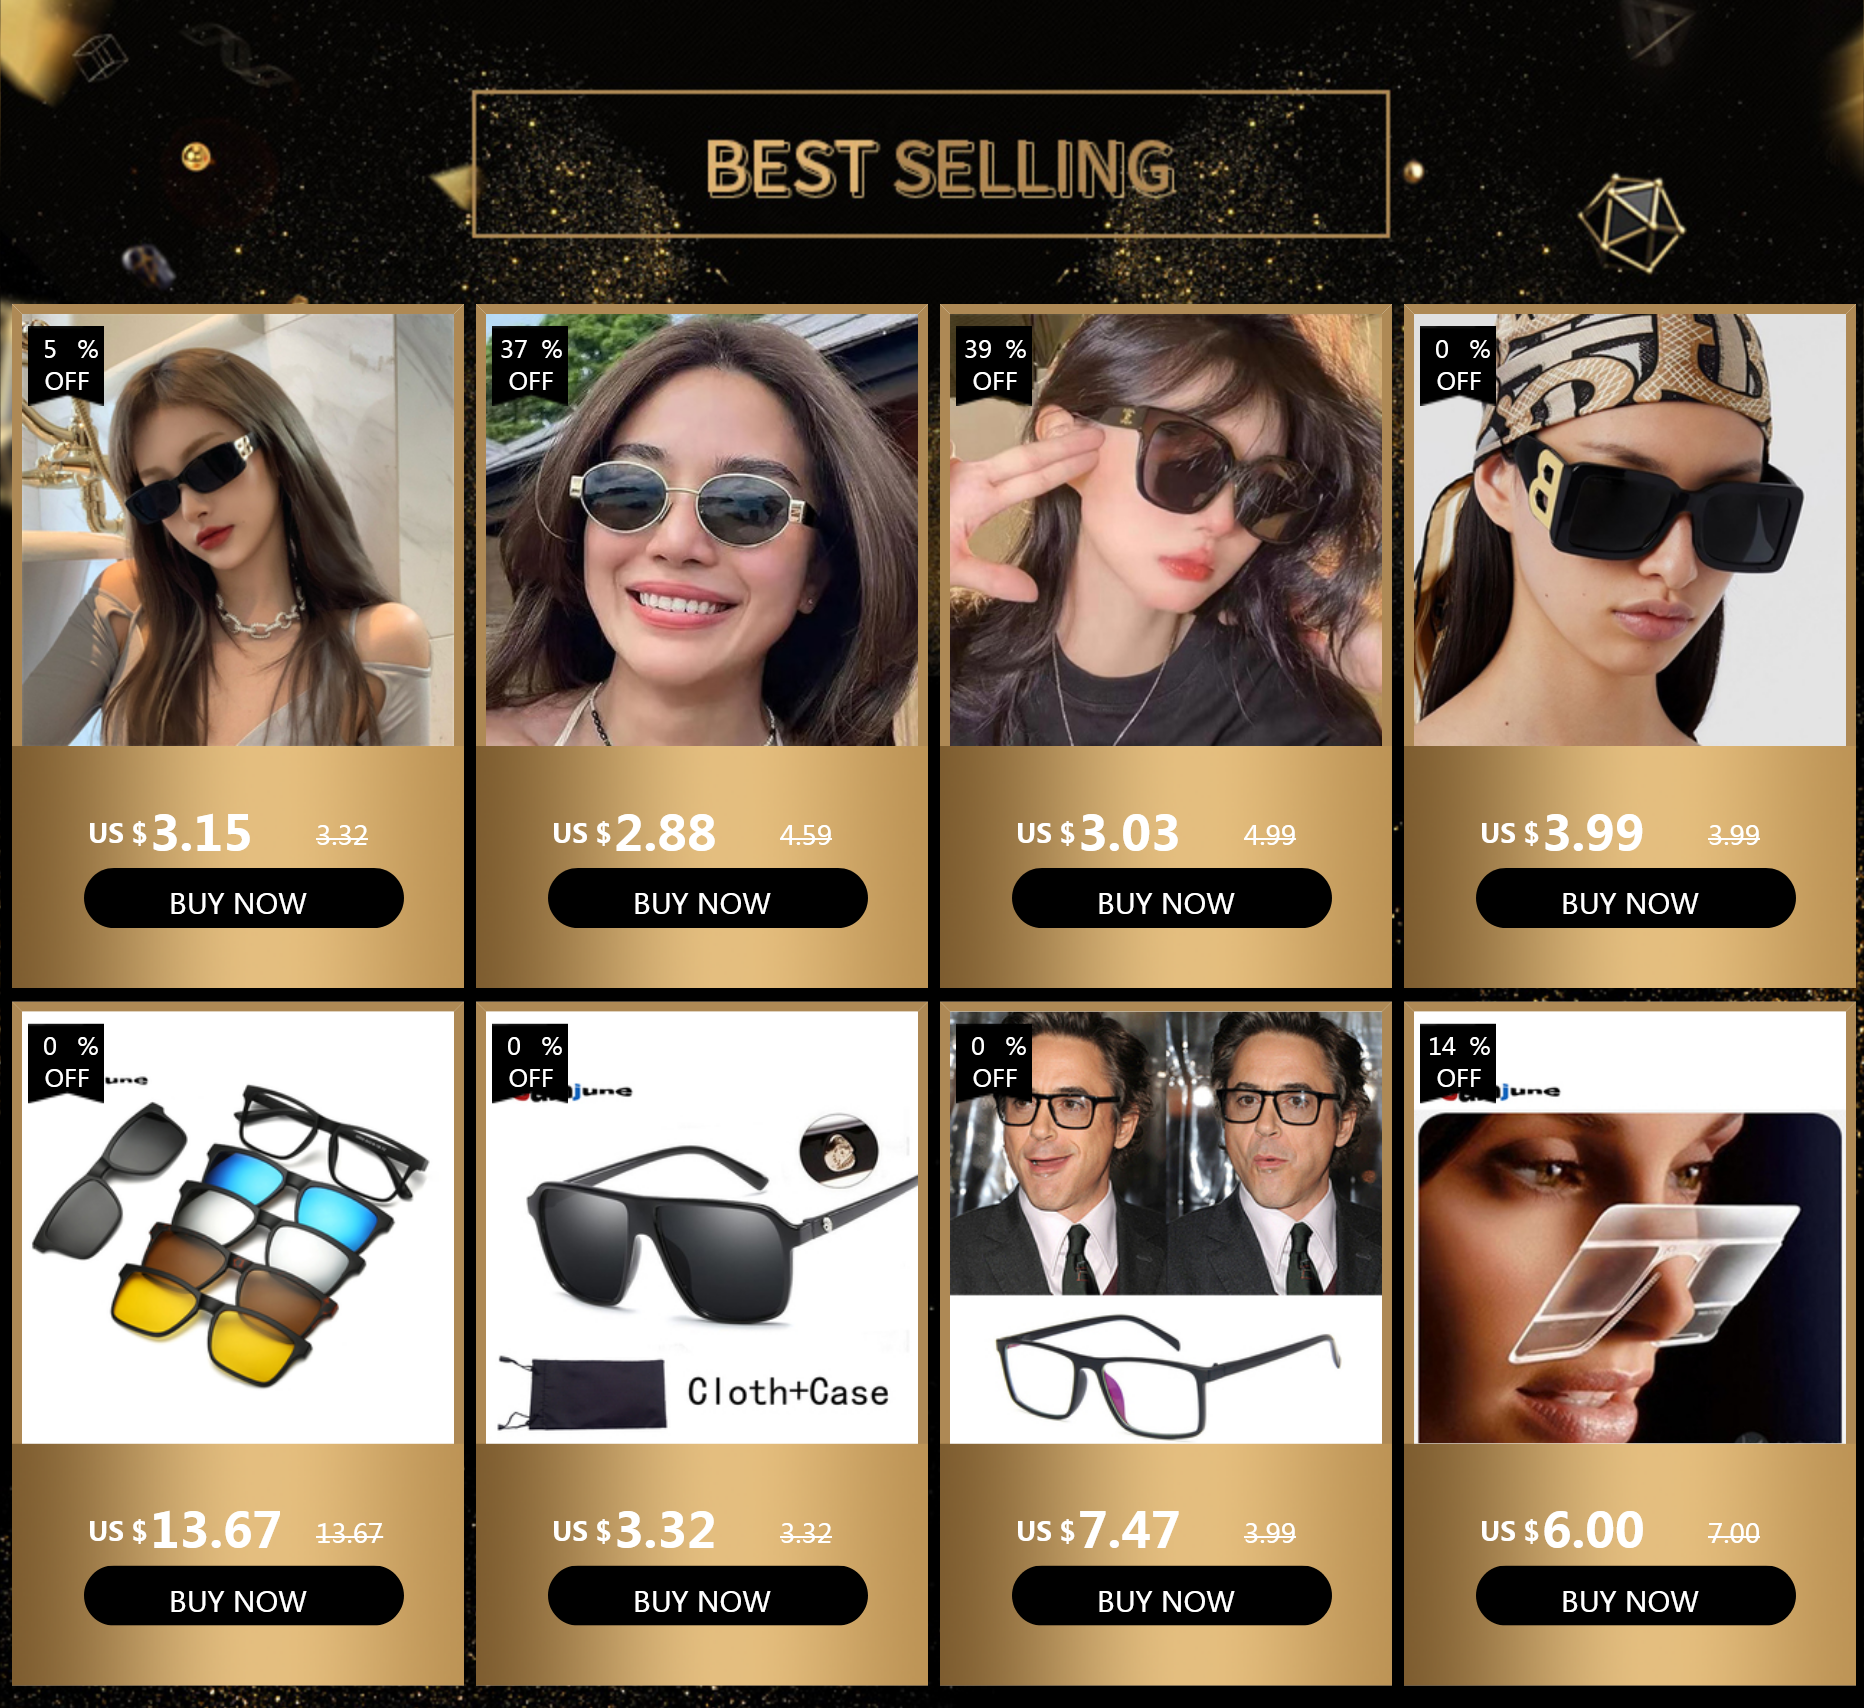The width and height of the screenshot is (1864, 1708).
Task: Click the US $2.88 price label
Action: point(634,833)
